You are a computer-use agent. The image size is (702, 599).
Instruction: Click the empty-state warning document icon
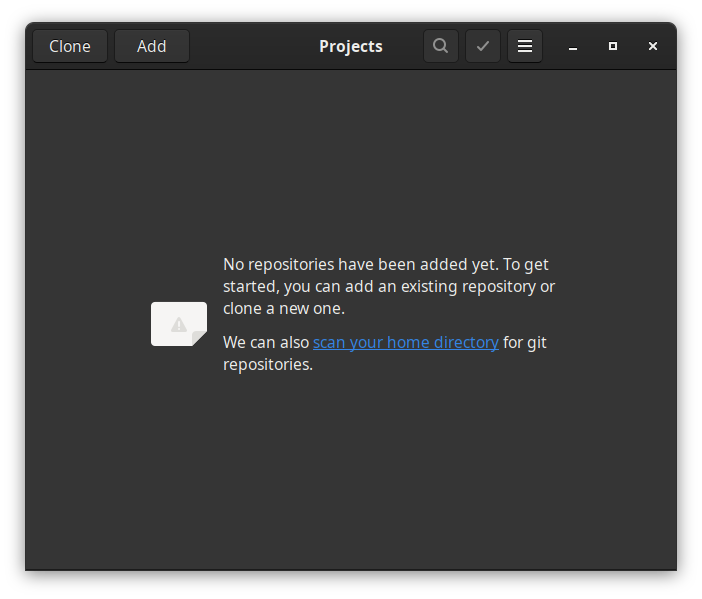tap(179, 324)
